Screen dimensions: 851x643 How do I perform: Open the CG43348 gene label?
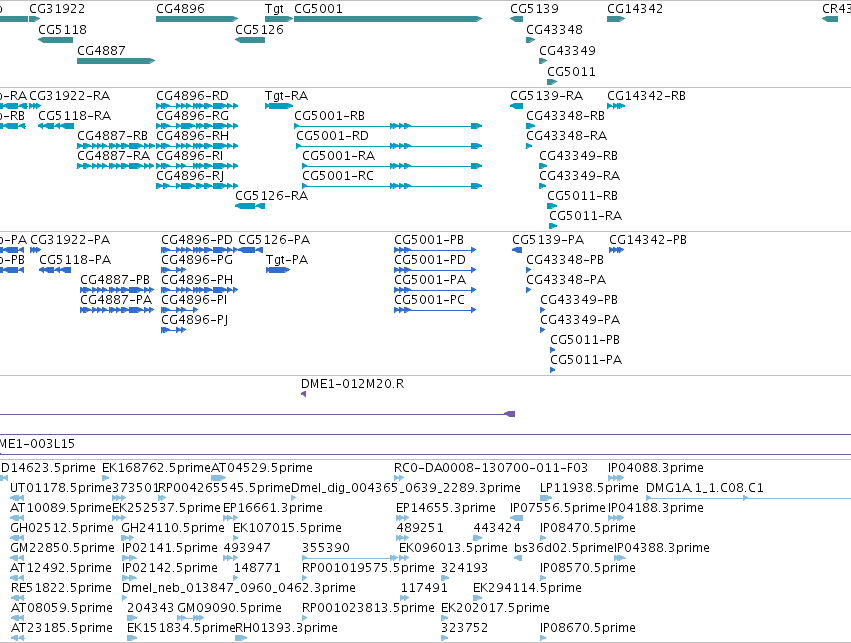(x=555, y=29)
